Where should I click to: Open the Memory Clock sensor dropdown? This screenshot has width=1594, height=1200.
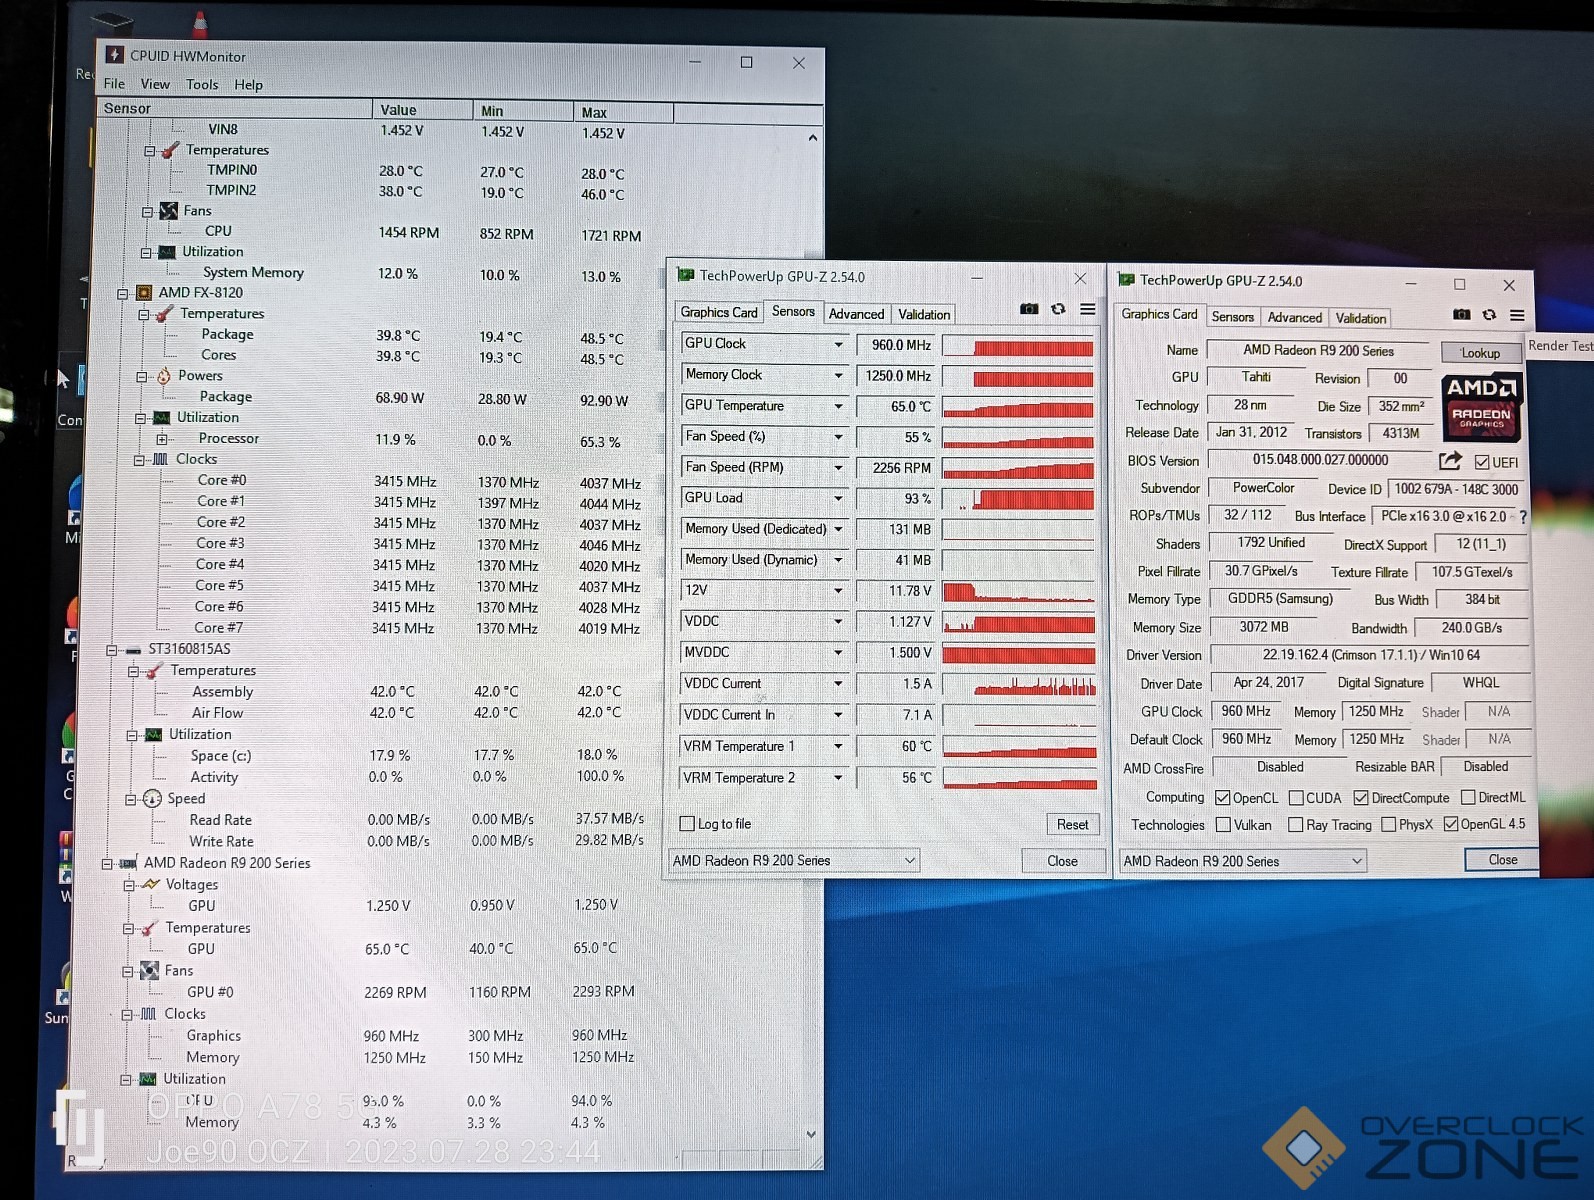click(x=838, y=375)
